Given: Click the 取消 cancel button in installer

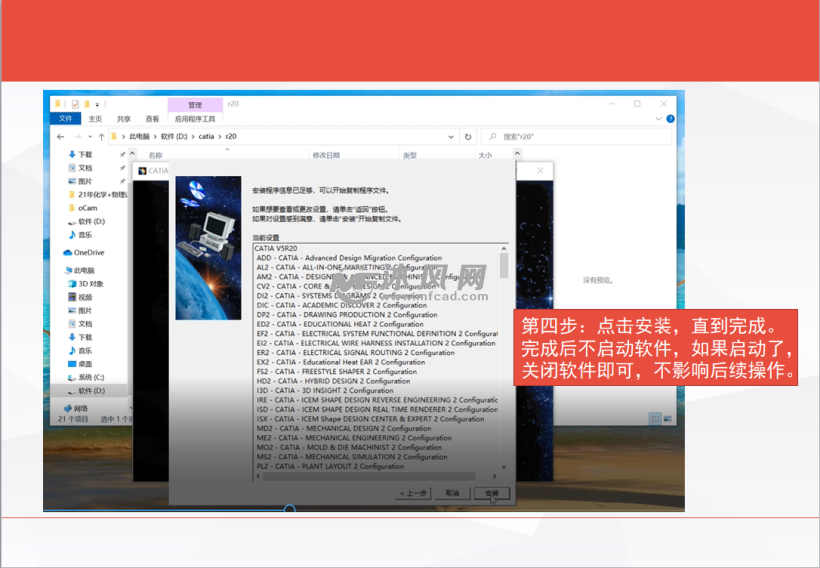Looking at the screenshot, I should tap(452, 493).
